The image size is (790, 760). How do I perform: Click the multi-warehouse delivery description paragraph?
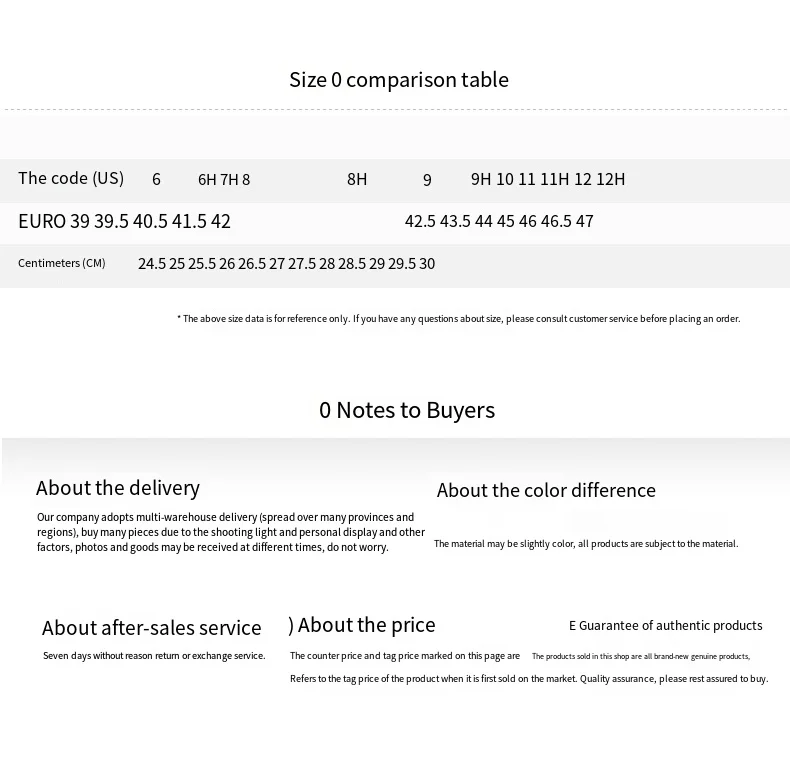coord(231,532)
